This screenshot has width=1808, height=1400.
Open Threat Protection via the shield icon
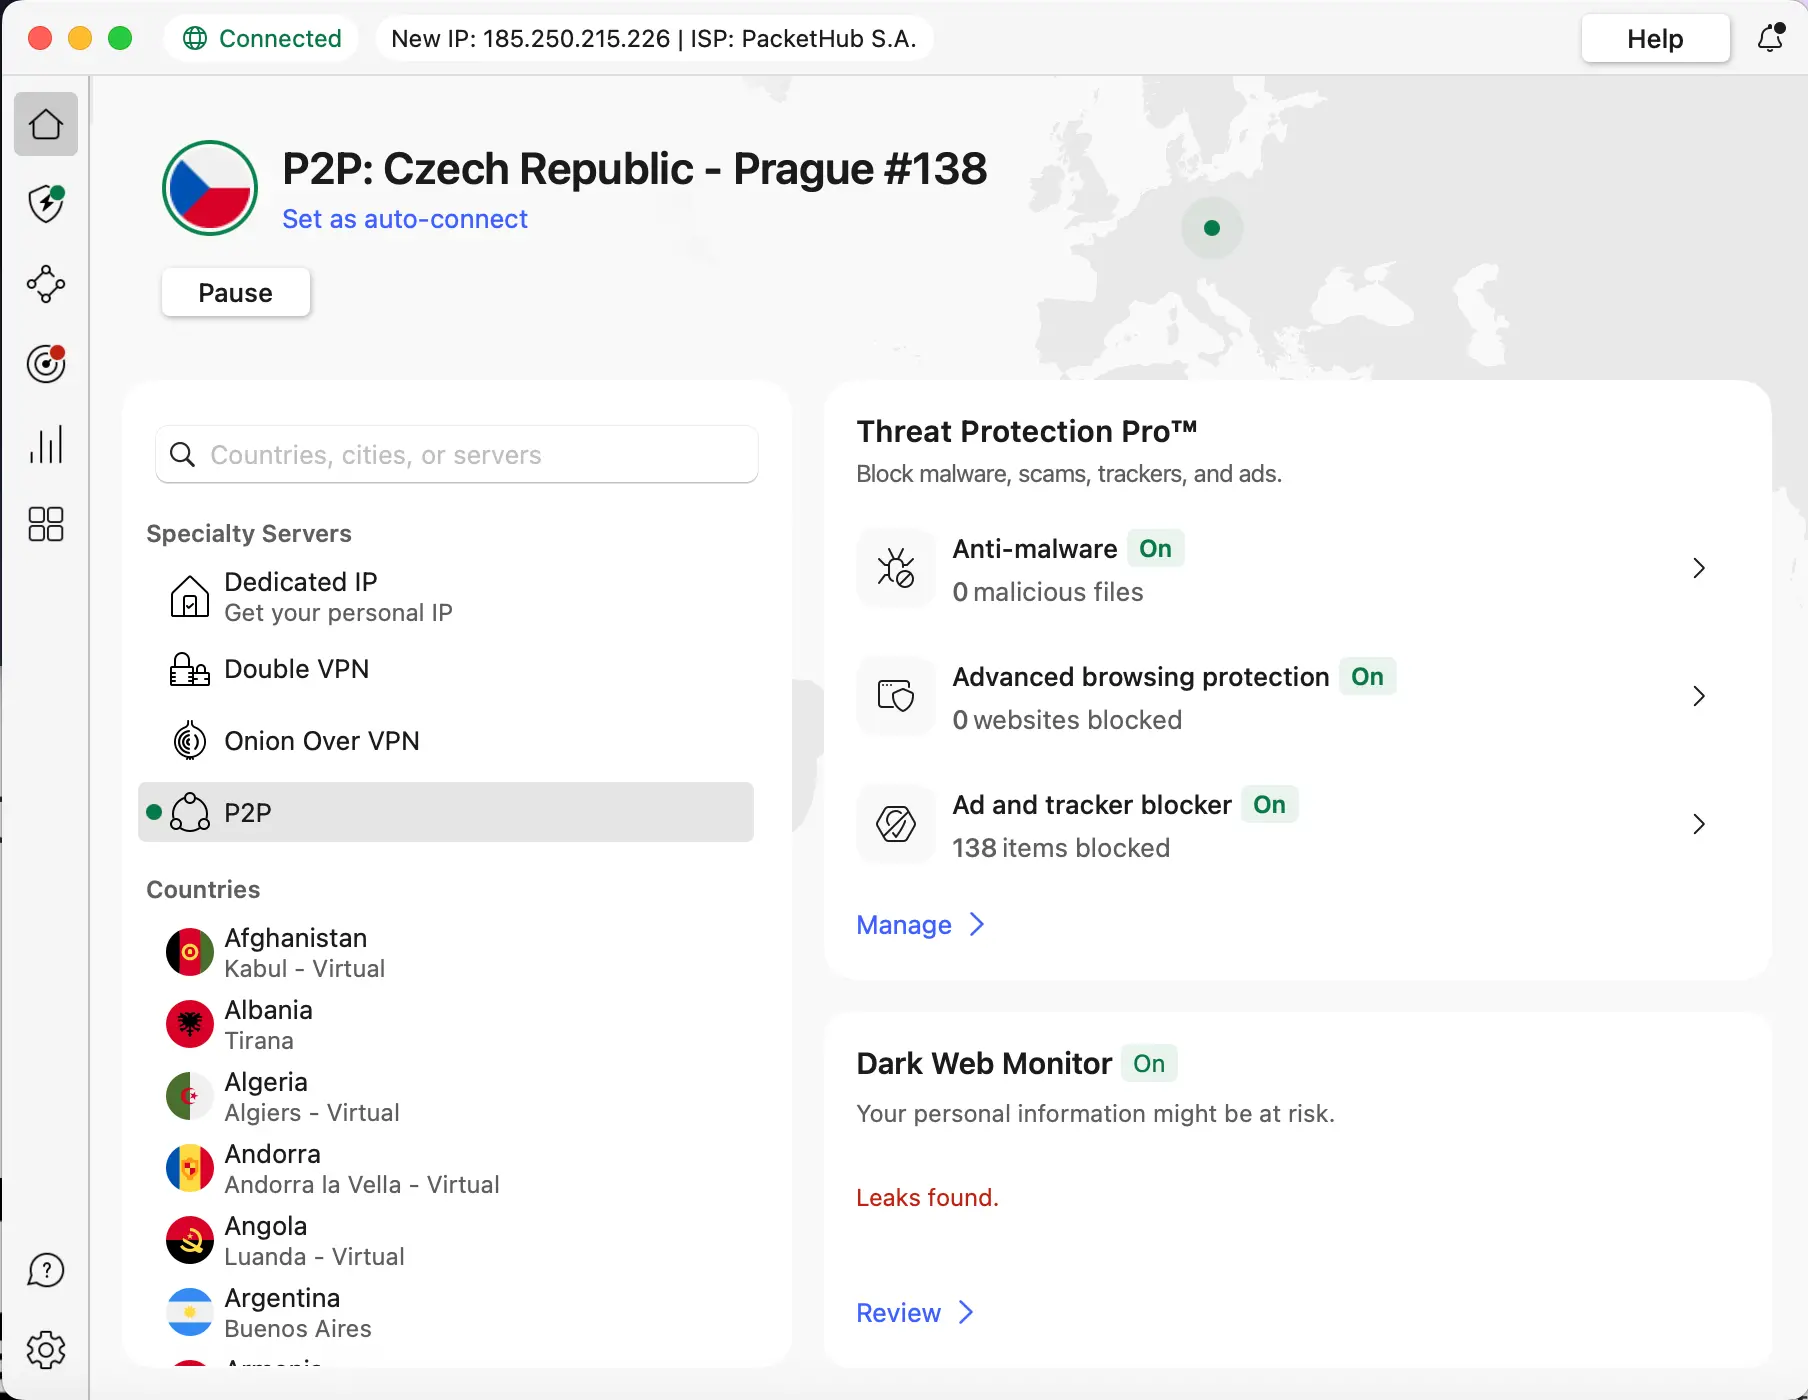tap(45, 204)
